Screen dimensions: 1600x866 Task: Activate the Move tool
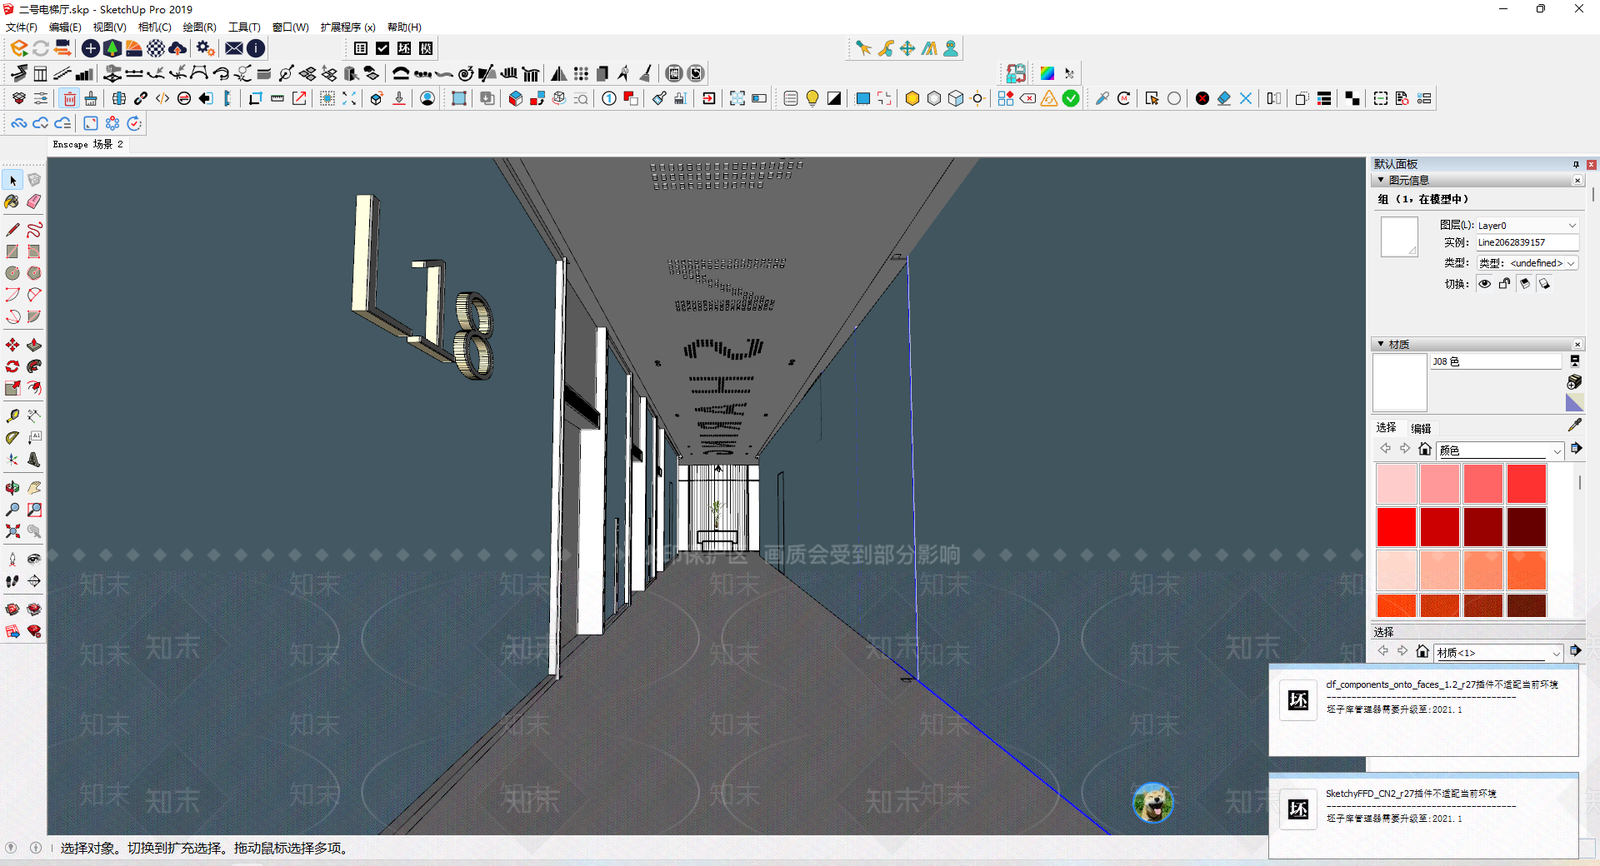tap(12, 344)
